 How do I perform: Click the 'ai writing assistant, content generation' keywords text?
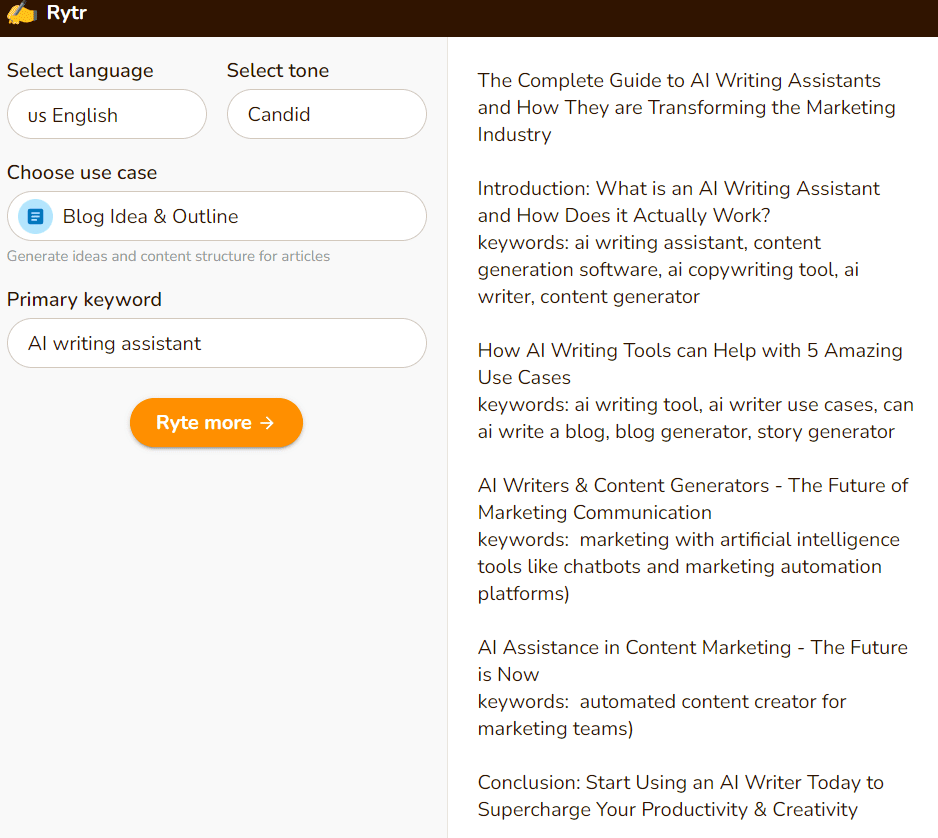tap(668, 269)
